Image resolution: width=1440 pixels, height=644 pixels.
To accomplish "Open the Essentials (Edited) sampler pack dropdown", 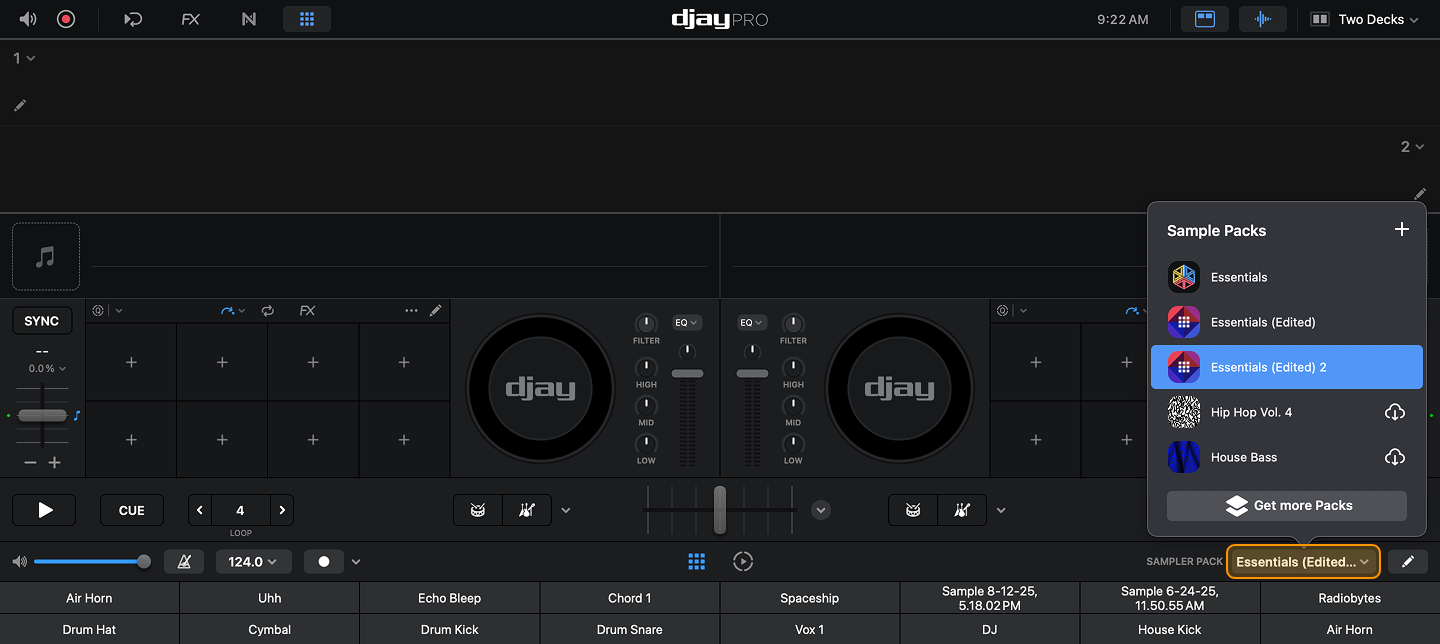I will pyautogui.click(x=1303, y=562).
